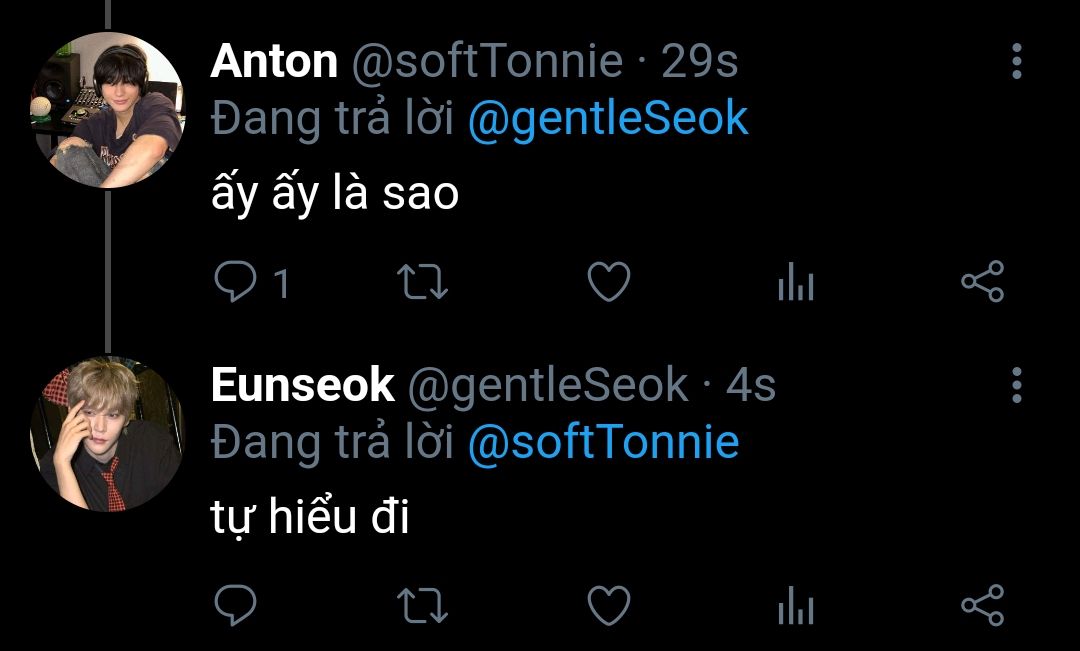Open more options for Eunseok's tweet
1080x651 pixels.
pos(1016,385)
